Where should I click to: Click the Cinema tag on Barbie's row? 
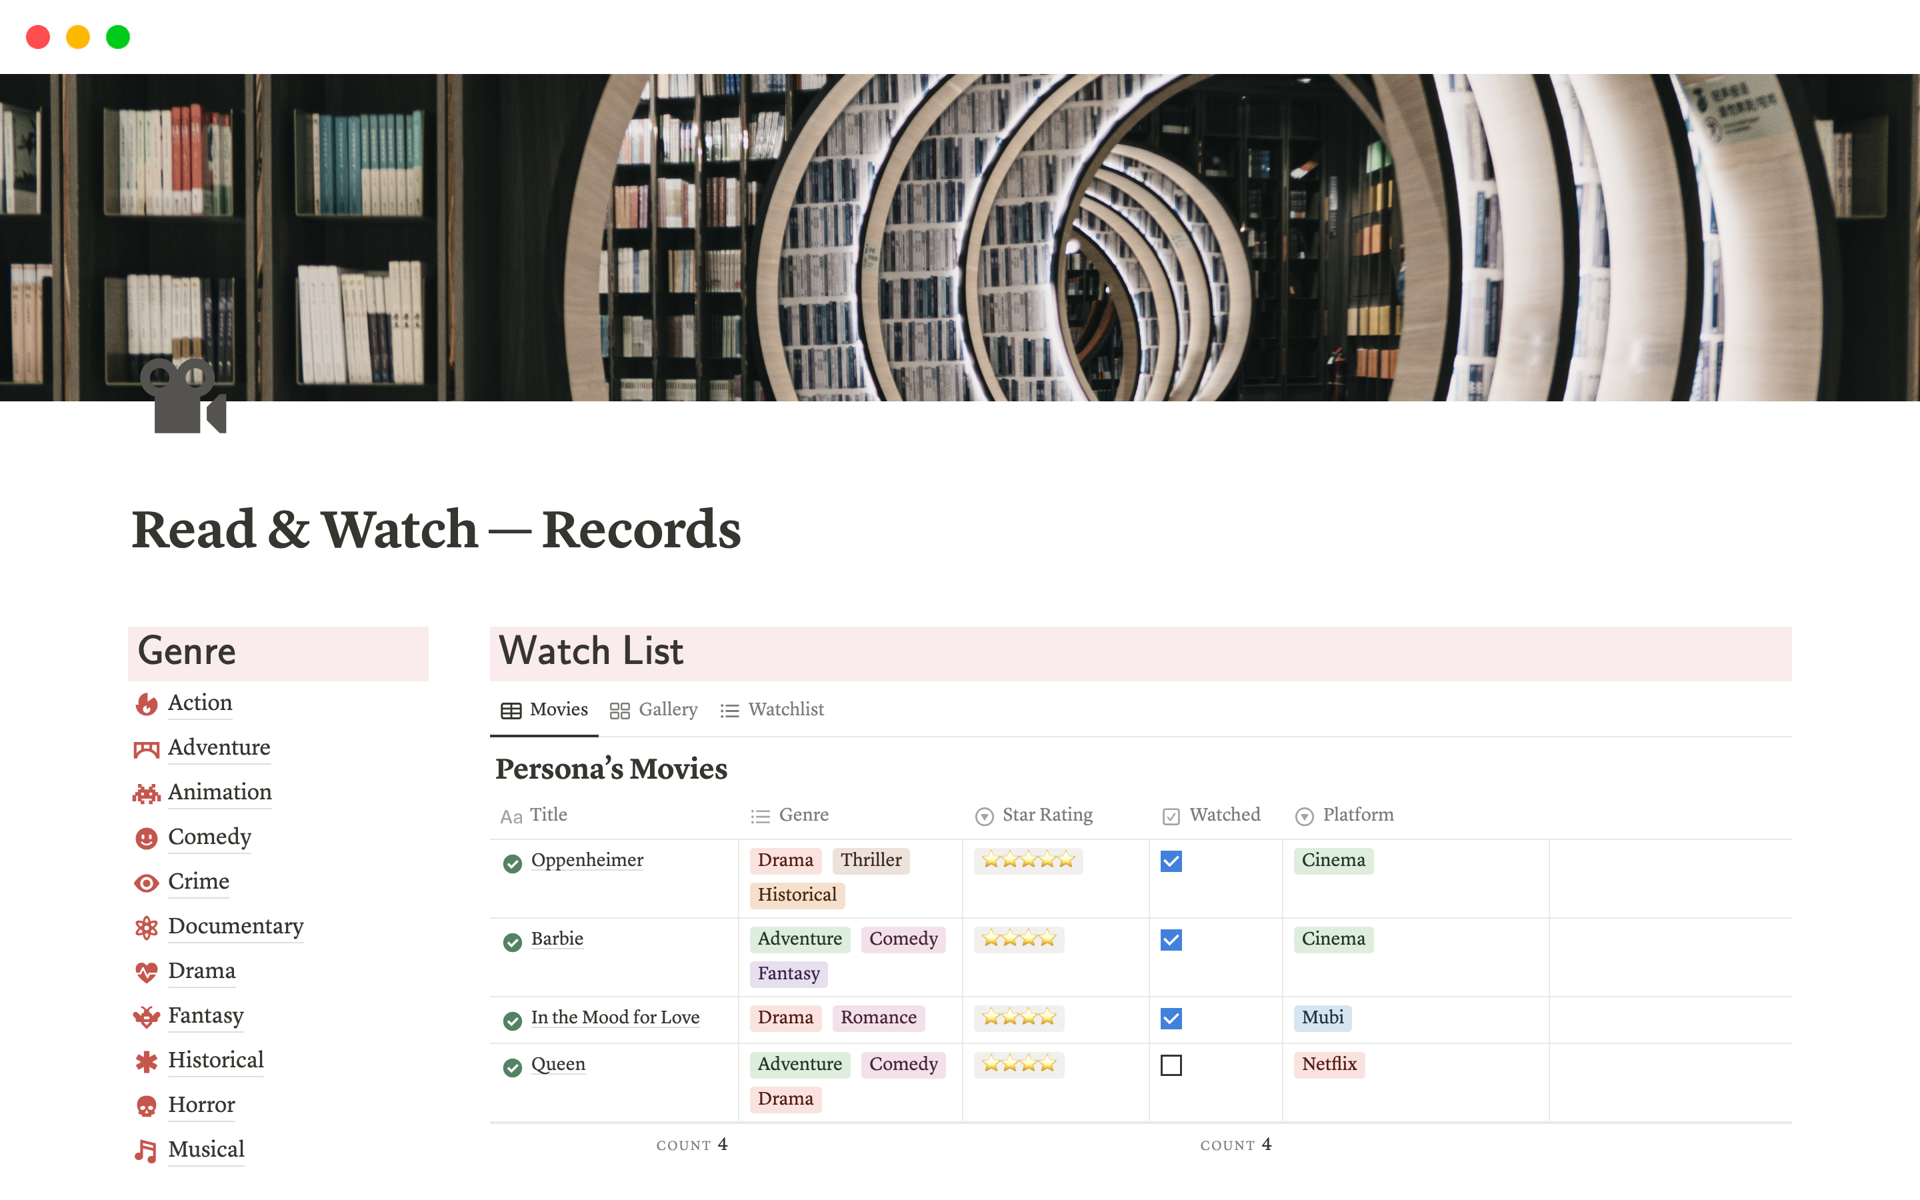click(1332, 939)
